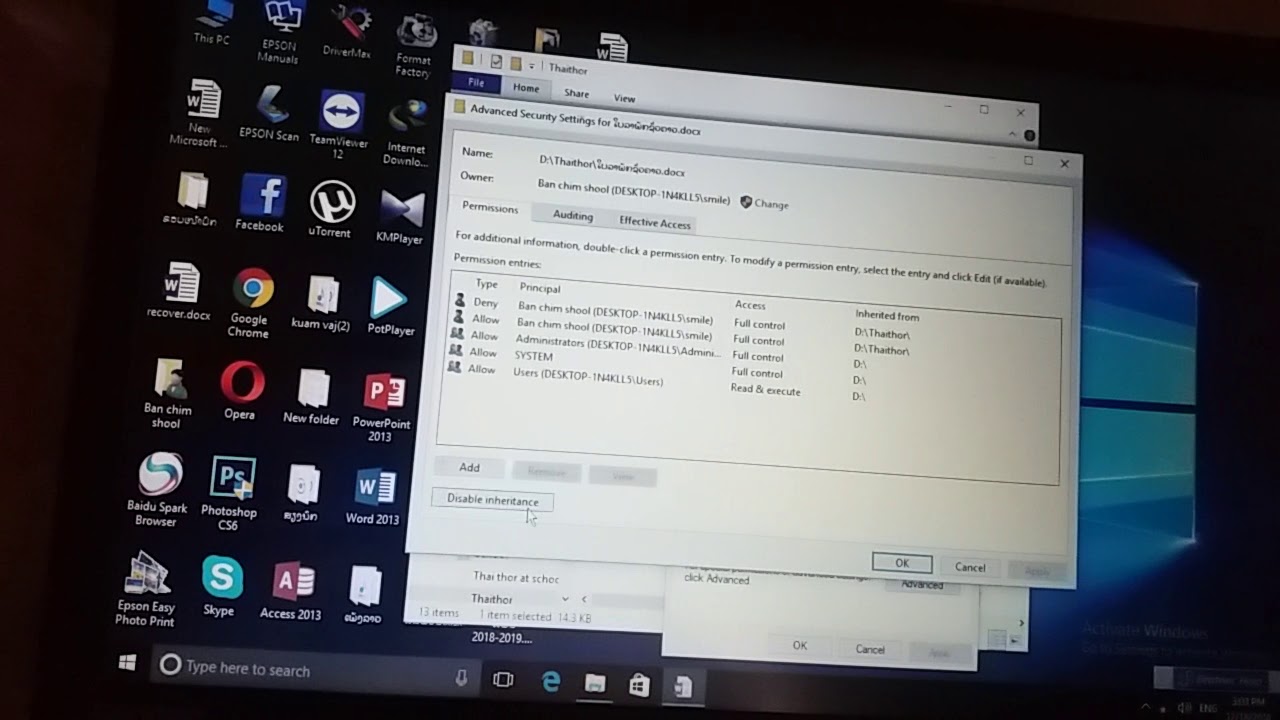This screenshot has width=1280, height=720.
Task: Open recover.docx on the desktop
Action: pos(179,291)
